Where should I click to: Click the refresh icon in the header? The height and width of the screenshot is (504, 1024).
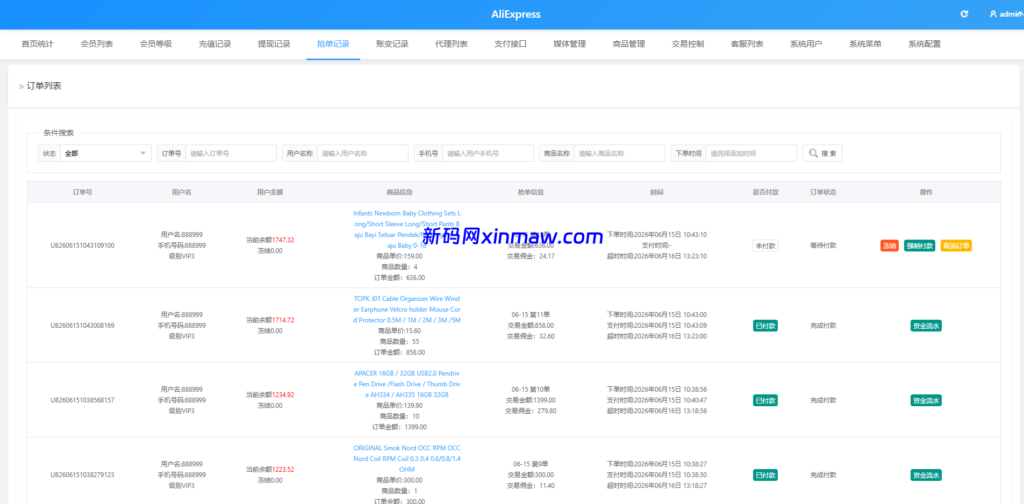tap(965, 14)
